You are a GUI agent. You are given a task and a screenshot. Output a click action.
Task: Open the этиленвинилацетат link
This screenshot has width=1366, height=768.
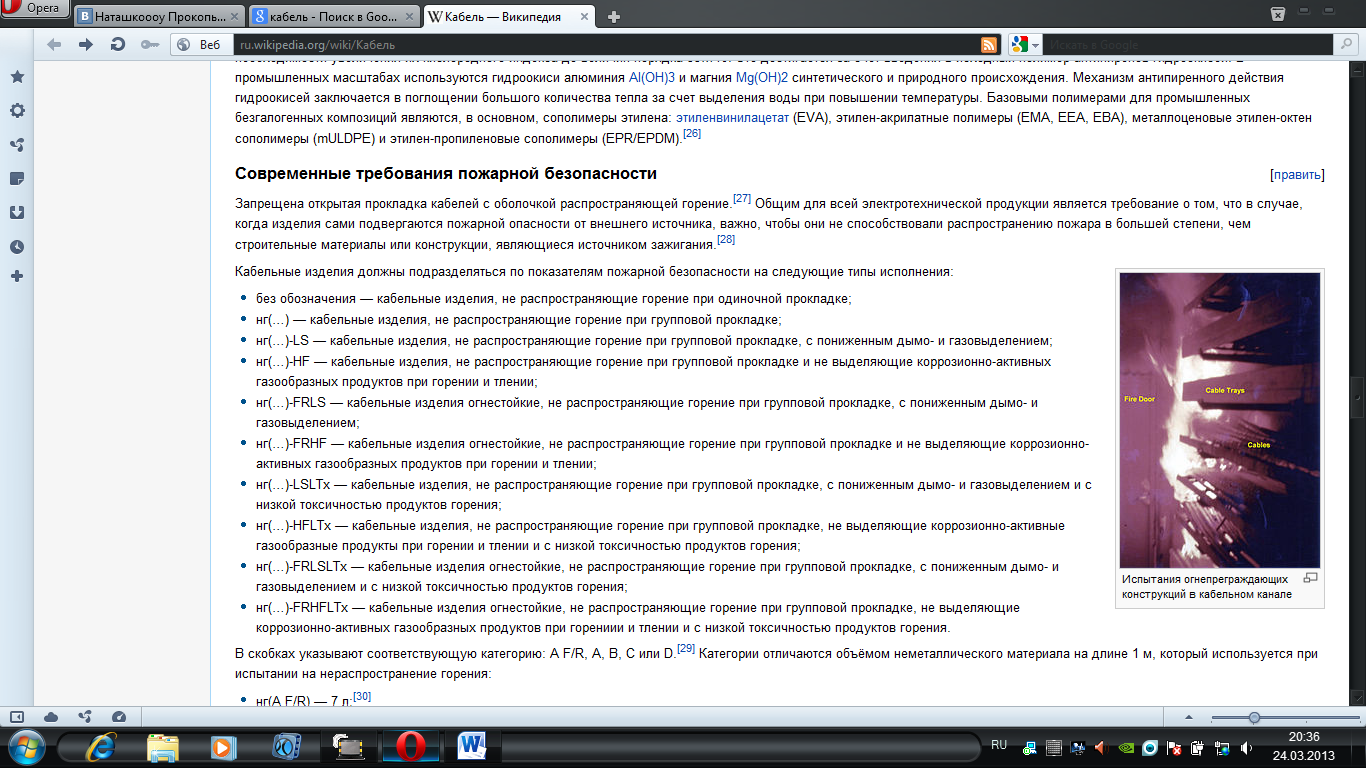click(x=733, y=118)
